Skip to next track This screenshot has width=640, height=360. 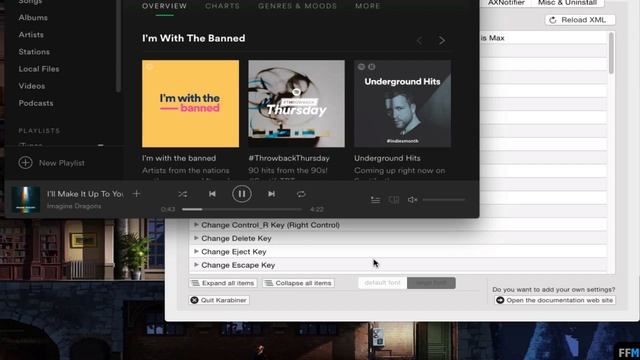coord(271,194)
